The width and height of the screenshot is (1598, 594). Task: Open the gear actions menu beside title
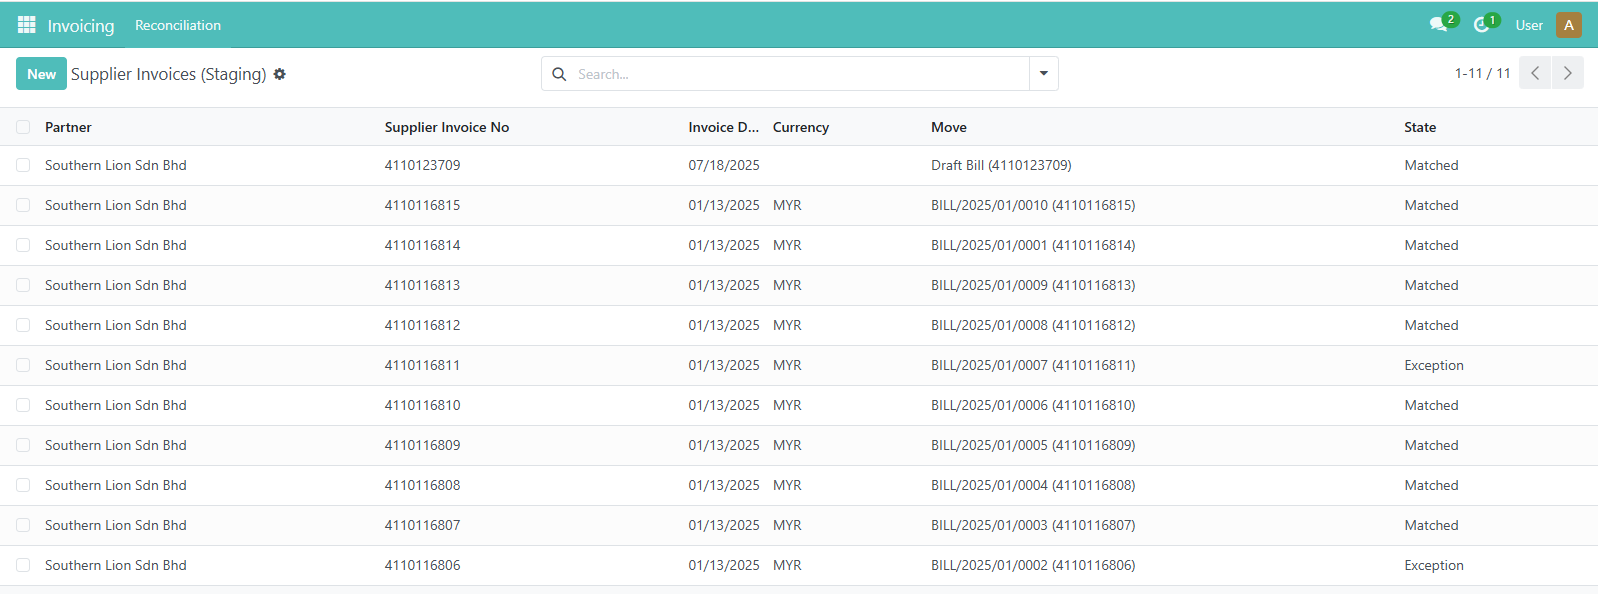point(280,74)
